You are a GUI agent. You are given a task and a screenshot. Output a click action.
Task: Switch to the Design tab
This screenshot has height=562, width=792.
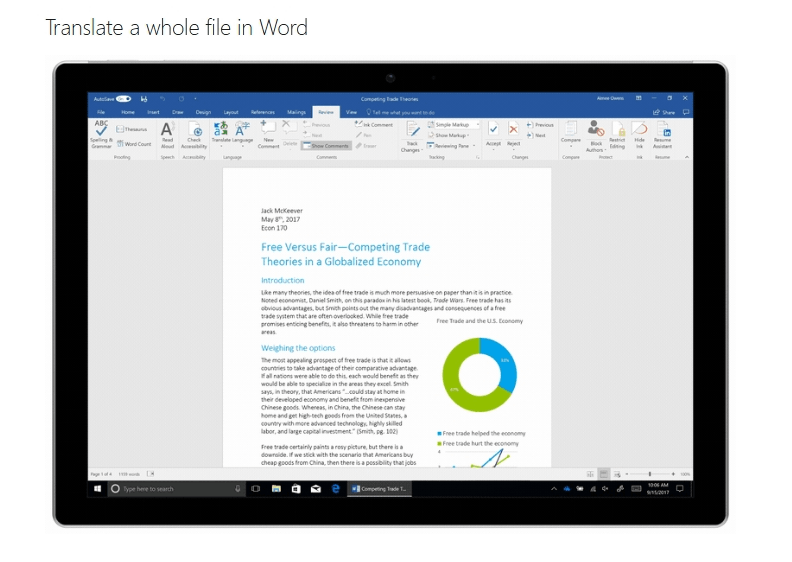point(203,112)
